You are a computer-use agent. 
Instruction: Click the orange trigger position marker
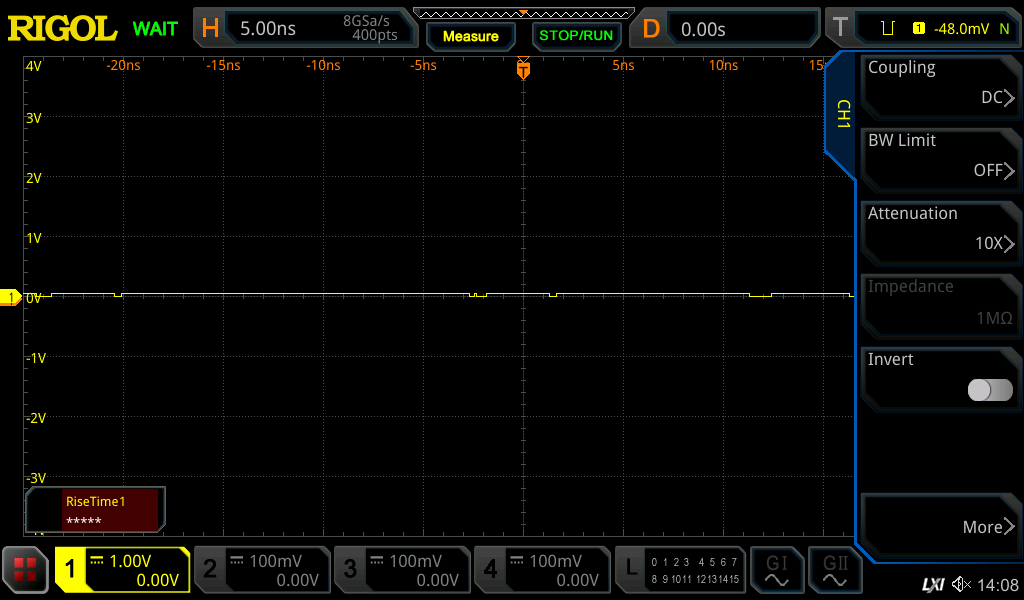click(523, 69)
